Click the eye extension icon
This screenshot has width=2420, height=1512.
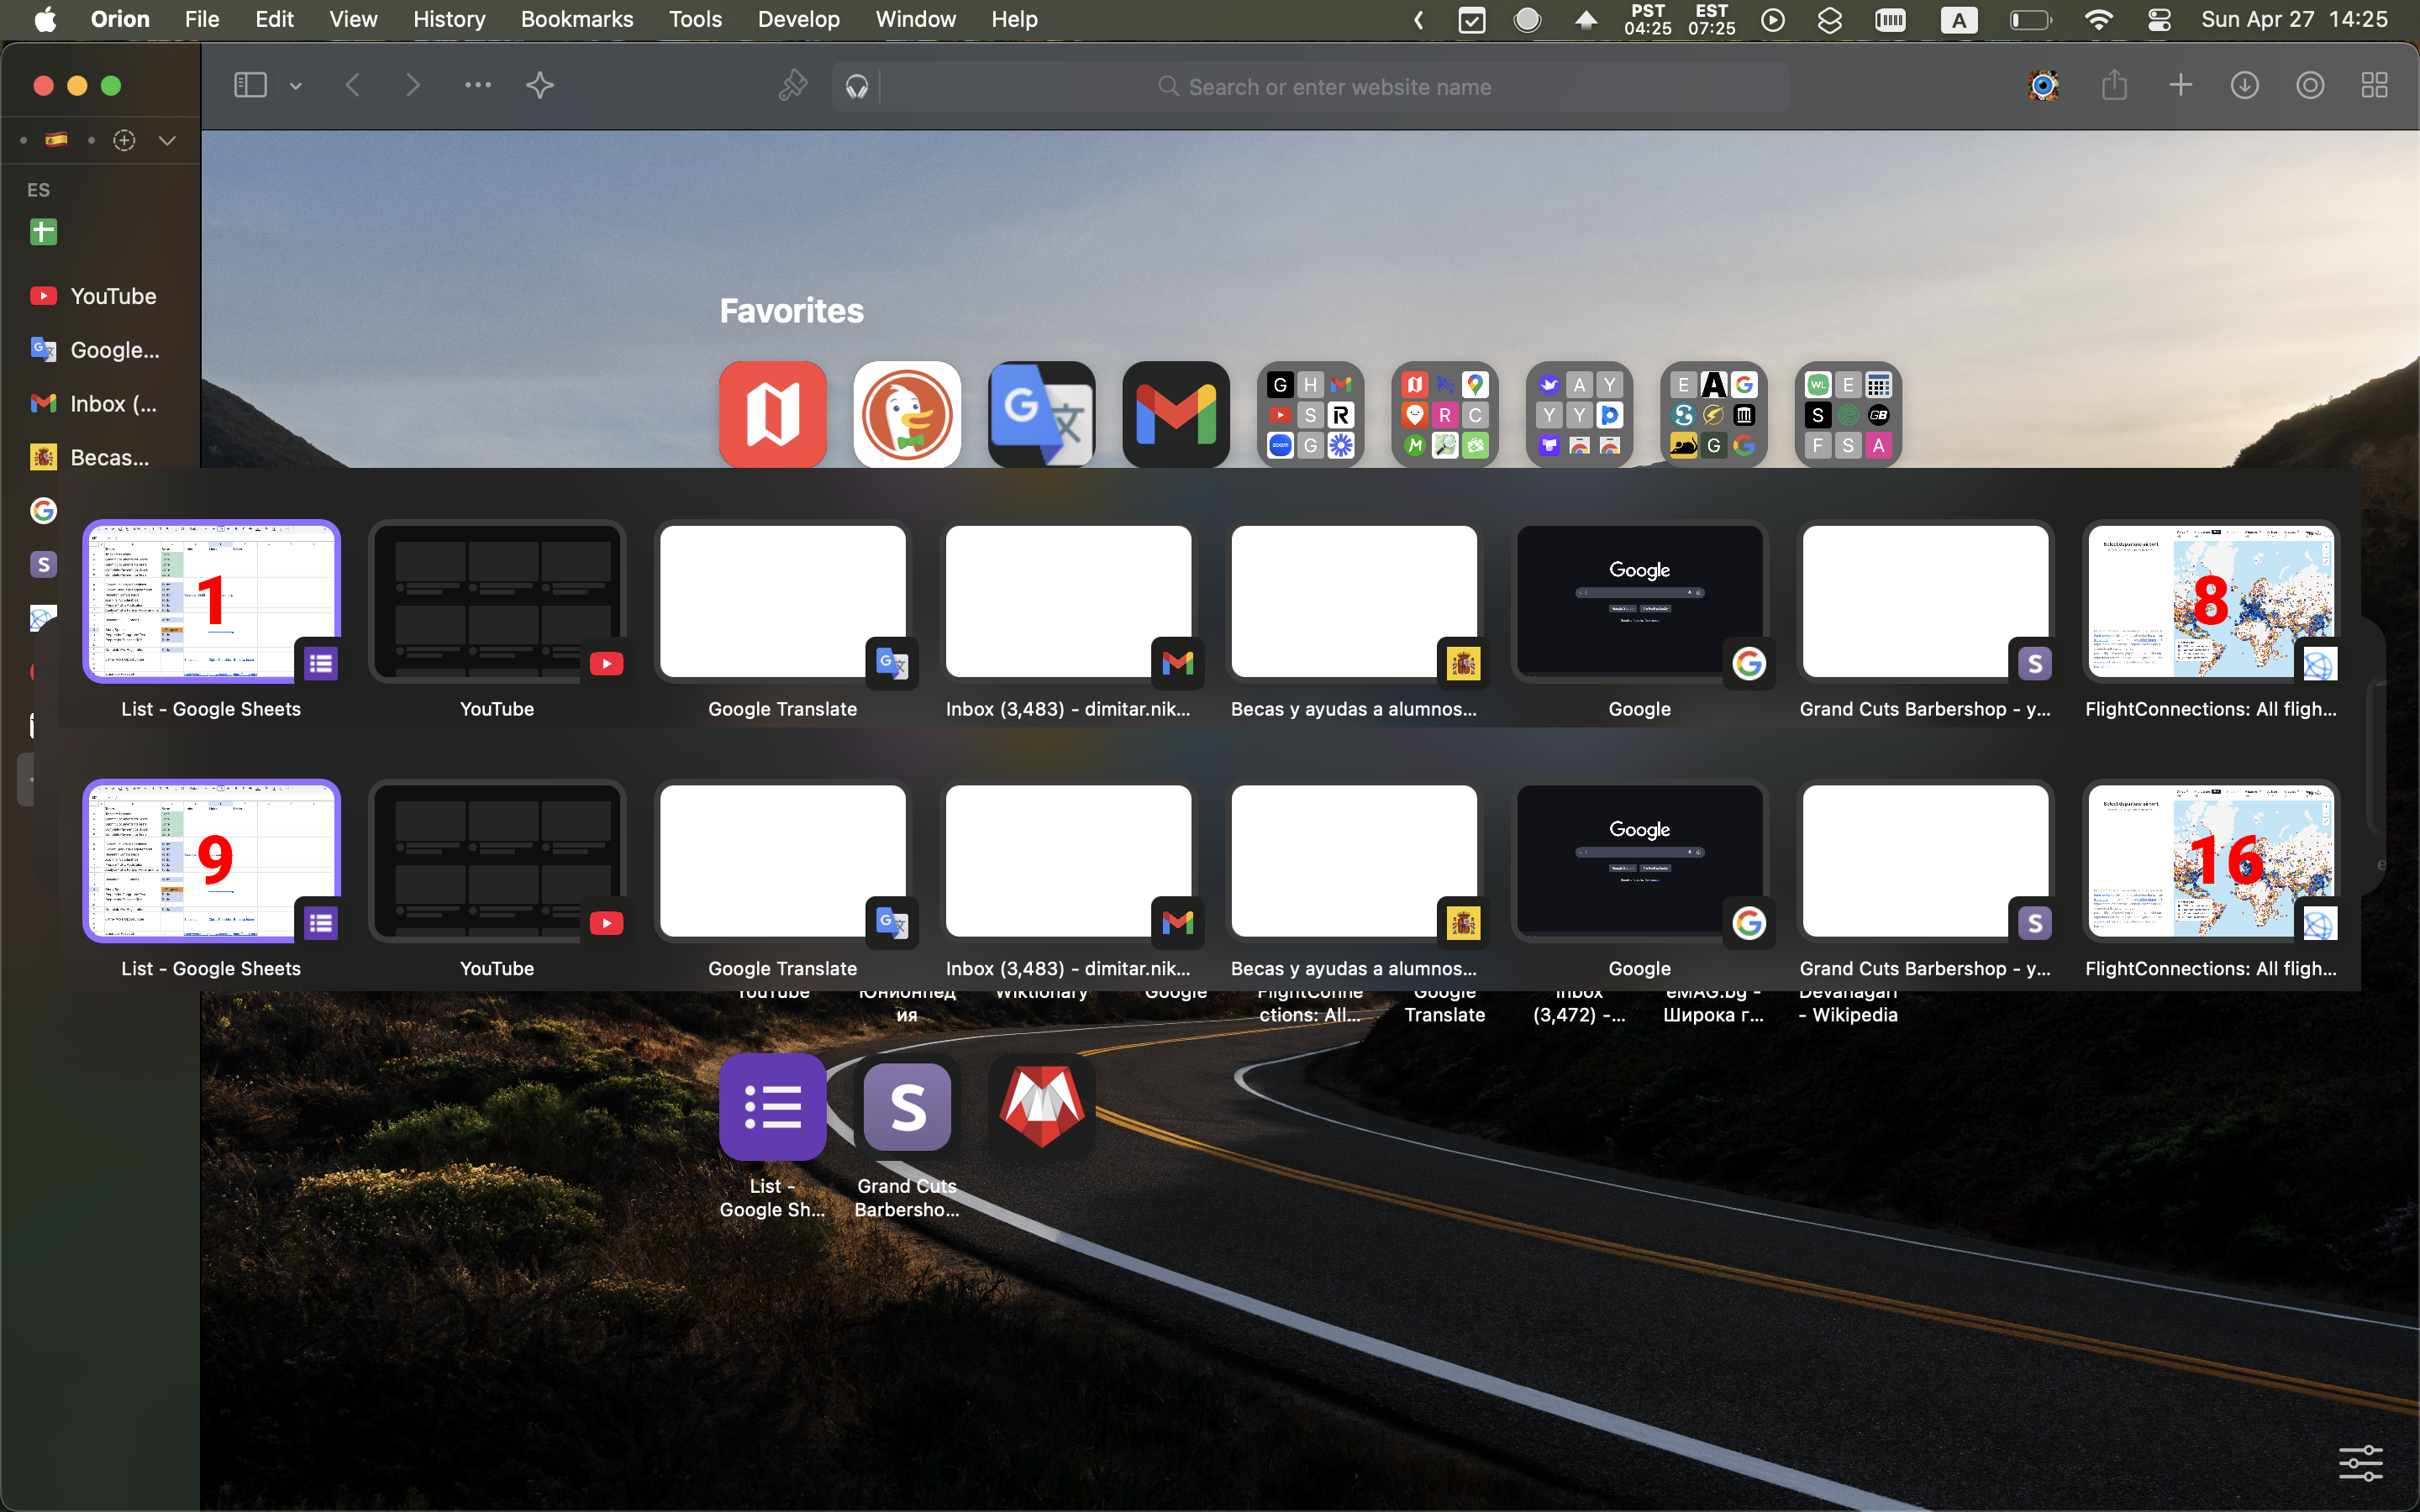(x=2043, y=86)
